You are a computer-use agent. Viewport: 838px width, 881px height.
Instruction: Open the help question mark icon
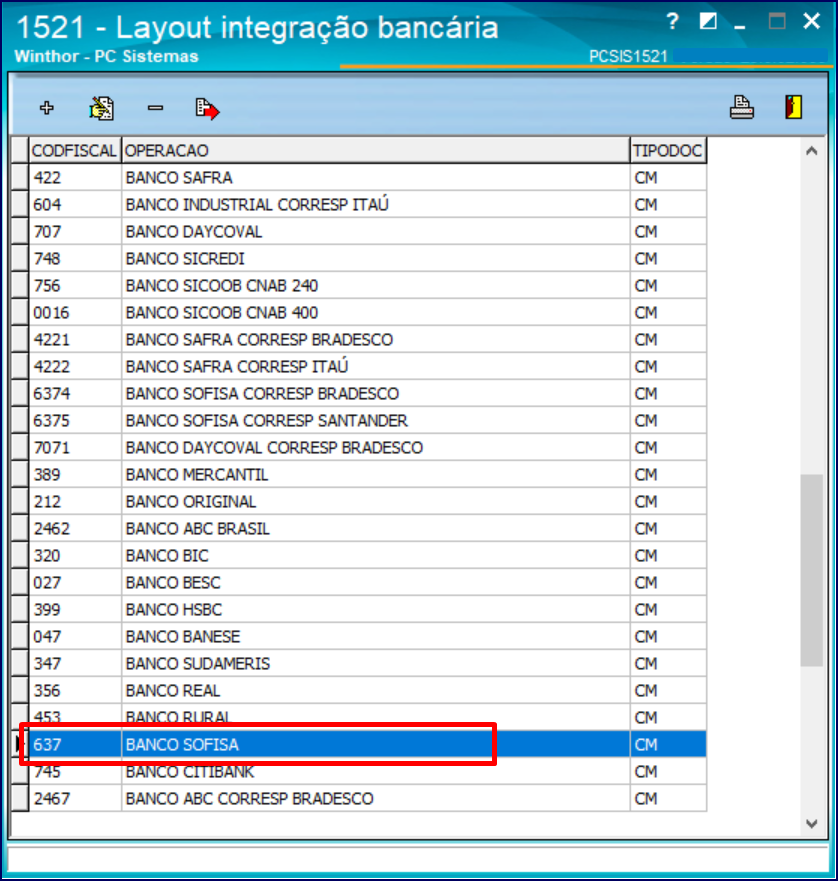tap(672, 21)
